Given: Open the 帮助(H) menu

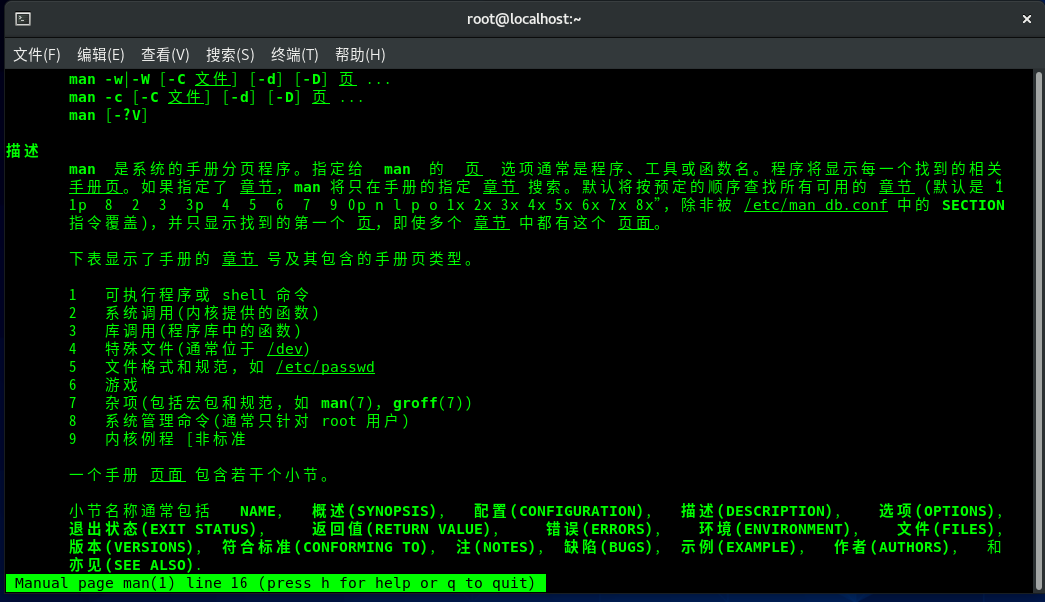Looking at the screenshot, I should pyautogui.click(x=360, y=54).
